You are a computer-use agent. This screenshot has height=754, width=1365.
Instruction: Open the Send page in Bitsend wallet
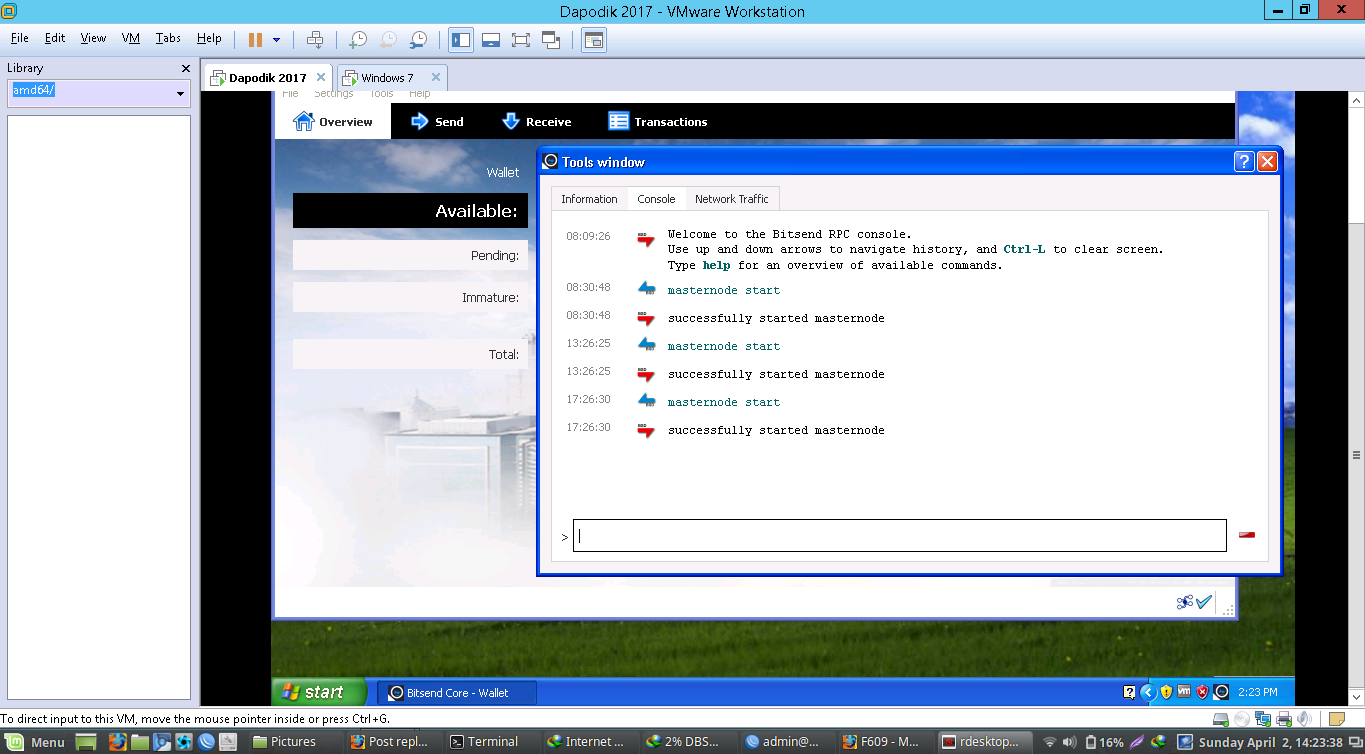[437, 122]
